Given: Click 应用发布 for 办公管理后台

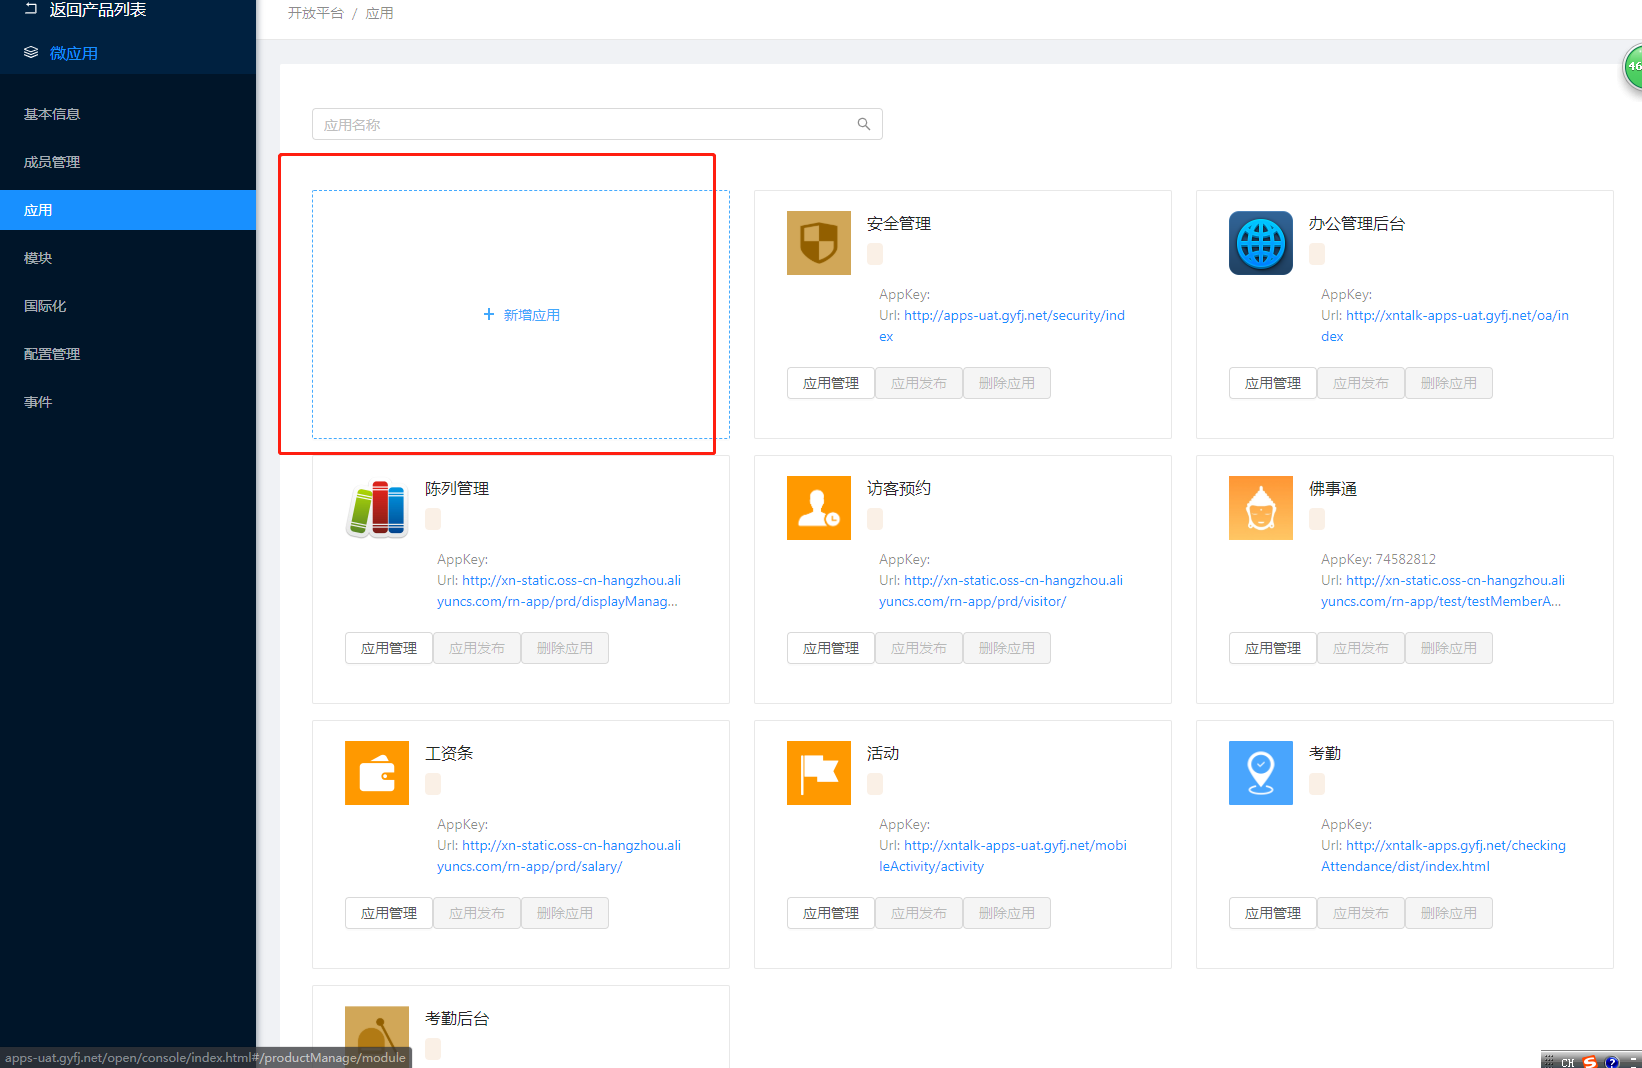Looking at the screenshot, I should tap(1361, 383).
